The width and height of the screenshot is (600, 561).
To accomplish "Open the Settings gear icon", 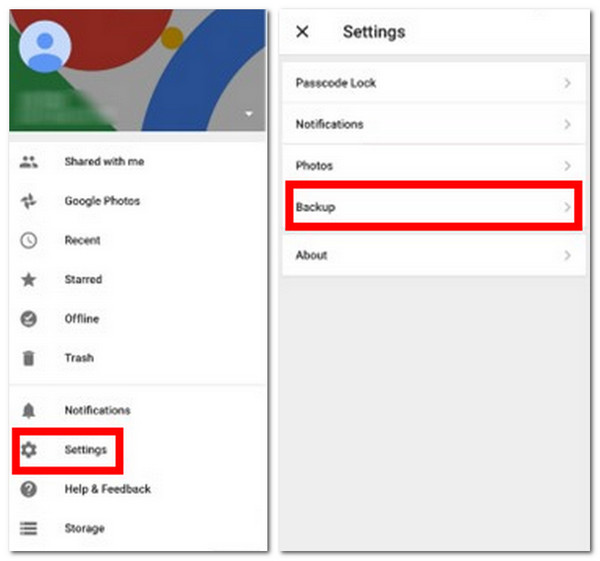I will click(x=29, y=450).
